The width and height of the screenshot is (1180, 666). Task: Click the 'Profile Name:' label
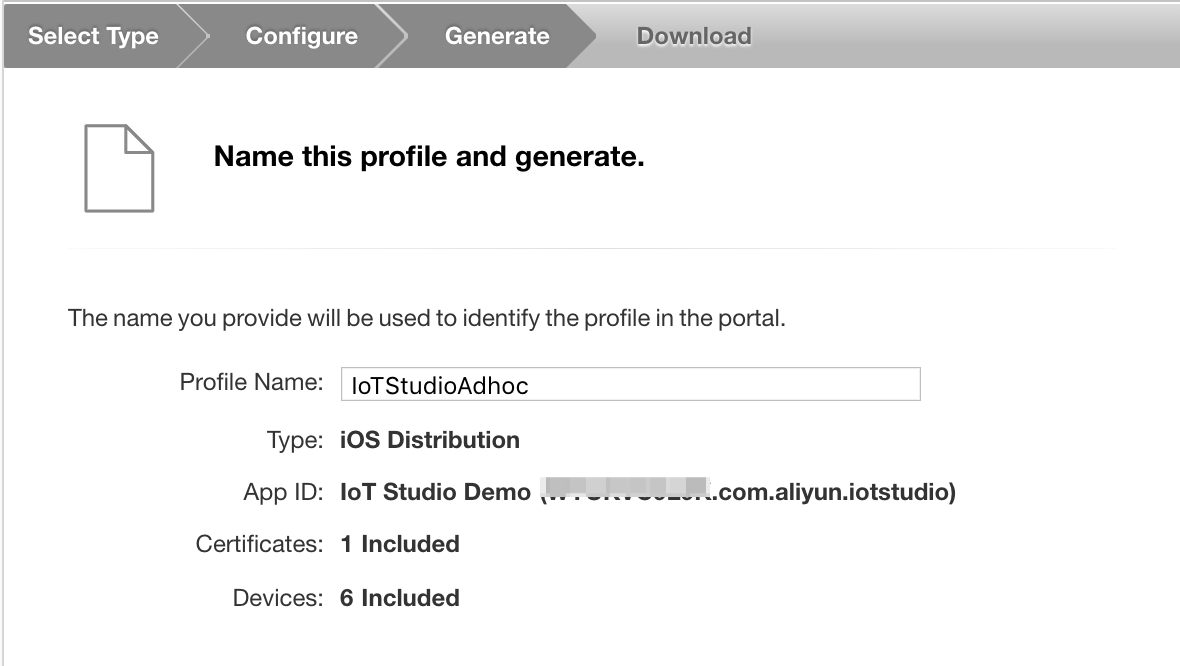coord(251,382)
